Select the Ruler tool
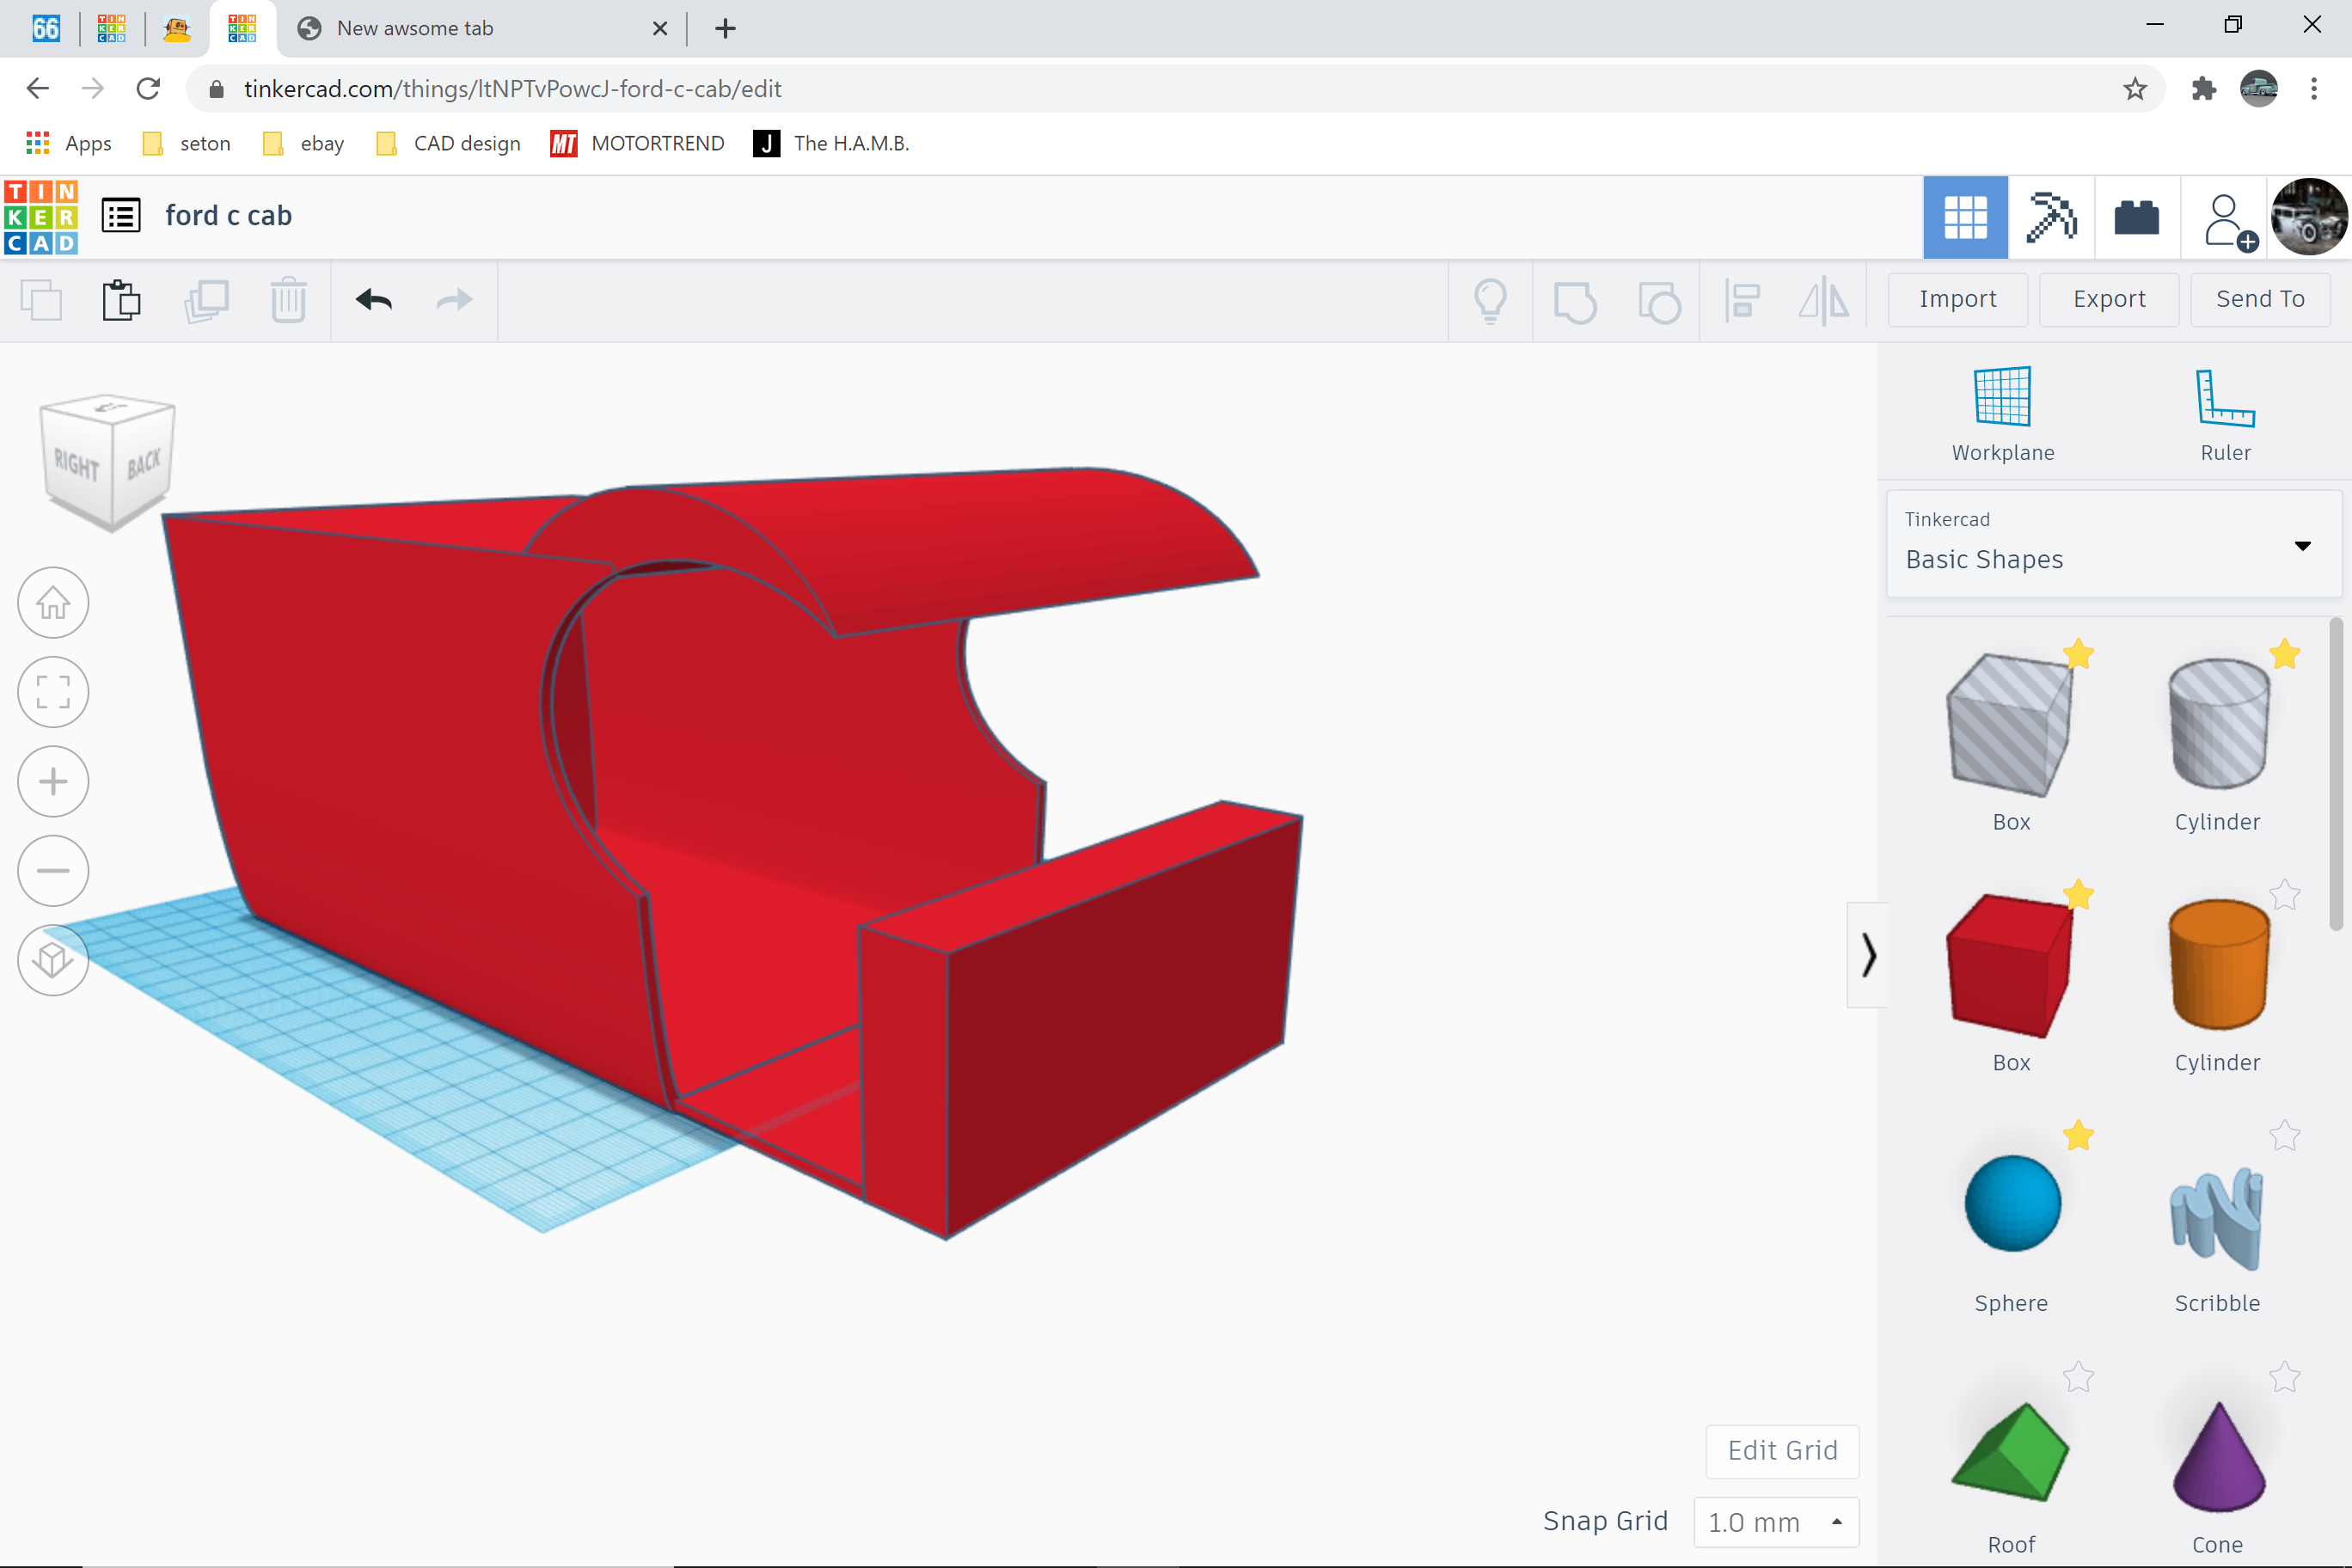Screen dimensions: 2352x1568 [x=2225, y=413]
